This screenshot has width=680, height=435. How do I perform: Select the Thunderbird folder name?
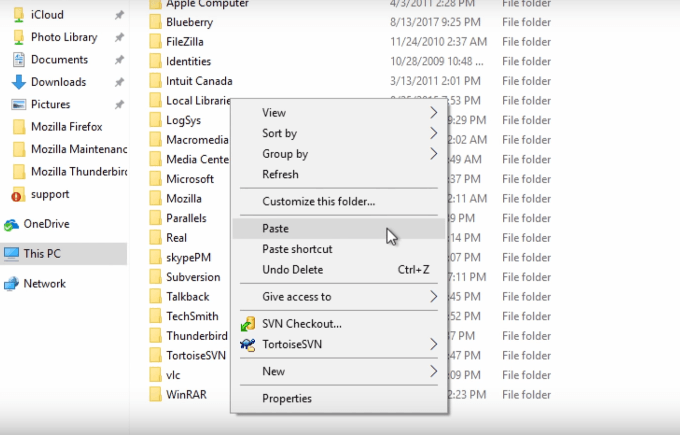pos(197,336)
